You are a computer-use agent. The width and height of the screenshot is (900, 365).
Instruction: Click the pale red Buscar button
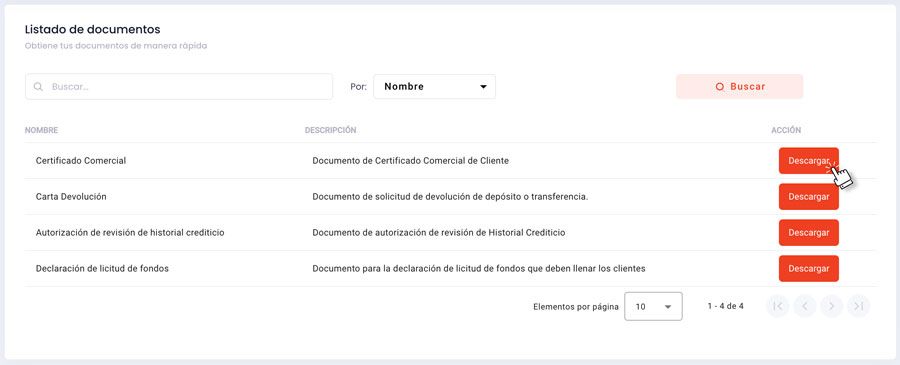coord(739,87)
